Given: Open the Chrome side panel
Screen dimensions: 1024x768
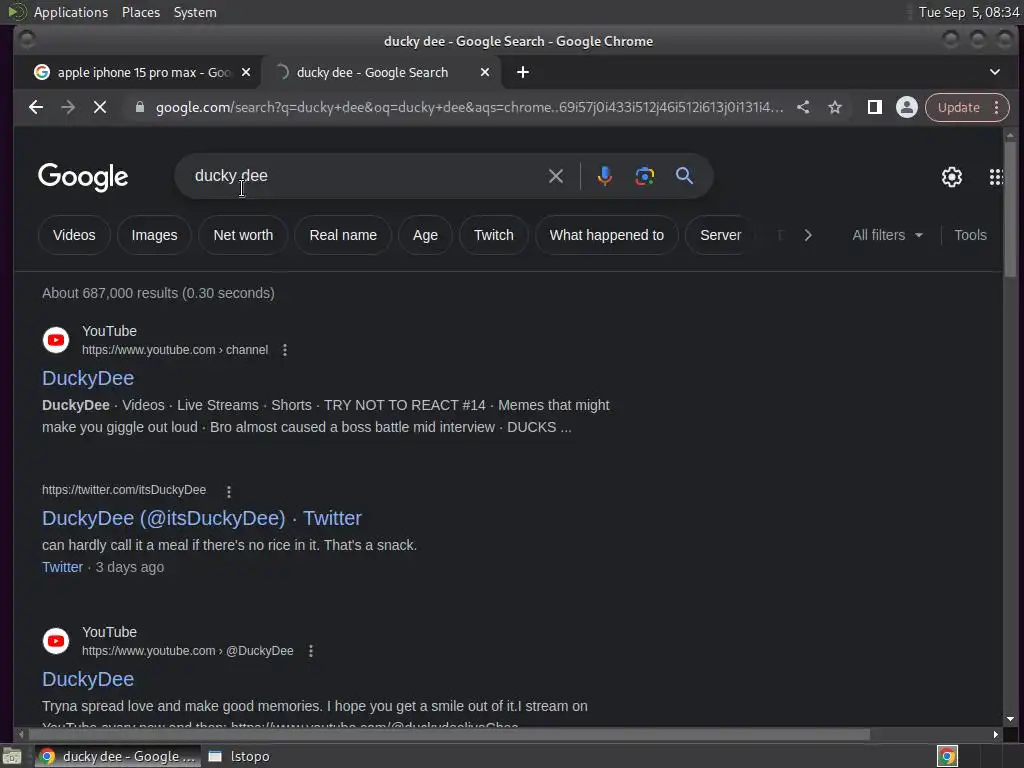Looking at the screenshot, I should pyautogui.click(x=874, y=107).
